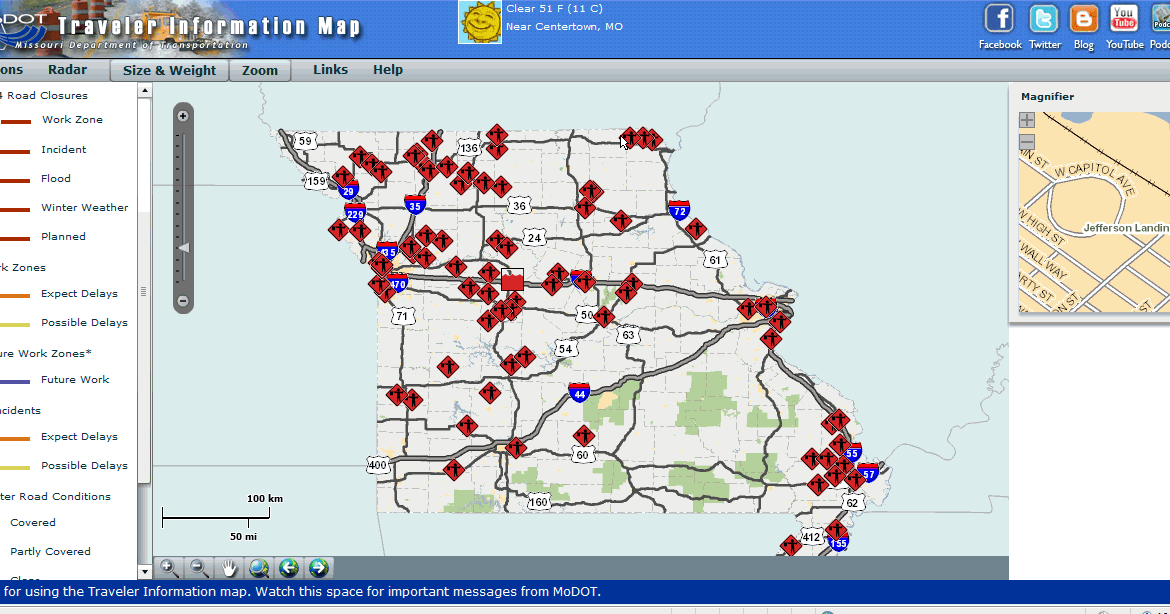Select the pan hand tool

(229, 567)
